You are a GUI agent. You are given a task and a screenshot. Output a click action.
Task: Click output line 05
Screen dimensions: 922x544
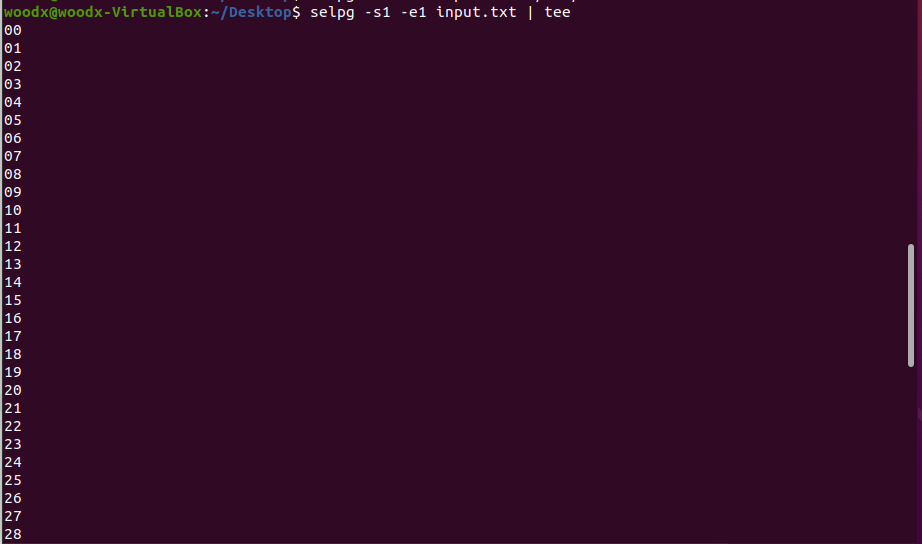(x=13, y=120)
